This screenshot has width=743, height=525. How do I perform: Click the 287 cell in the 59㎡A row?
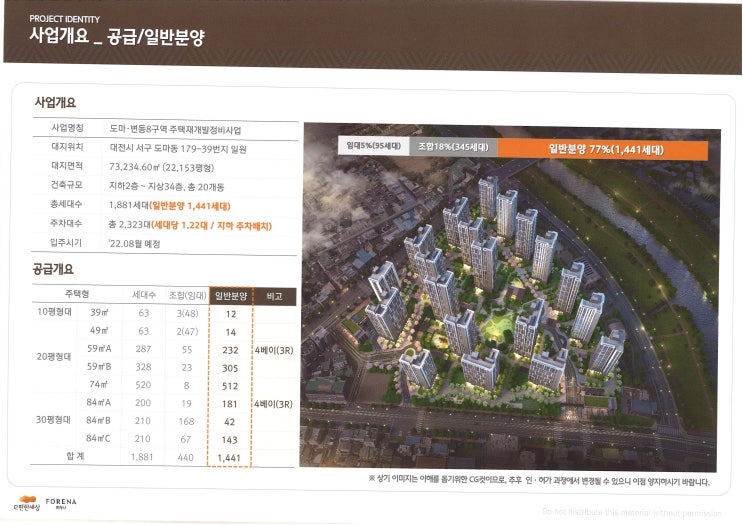(143, 349)
